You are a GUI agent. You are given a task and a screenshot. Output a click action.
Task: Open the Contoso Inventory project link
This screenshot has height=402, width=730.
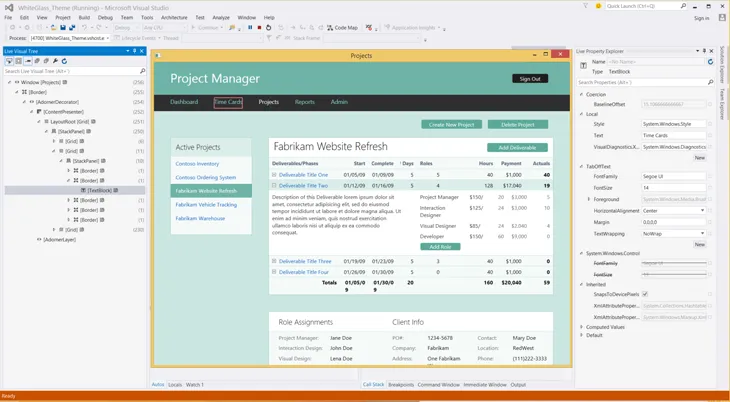tap(197, 163)
